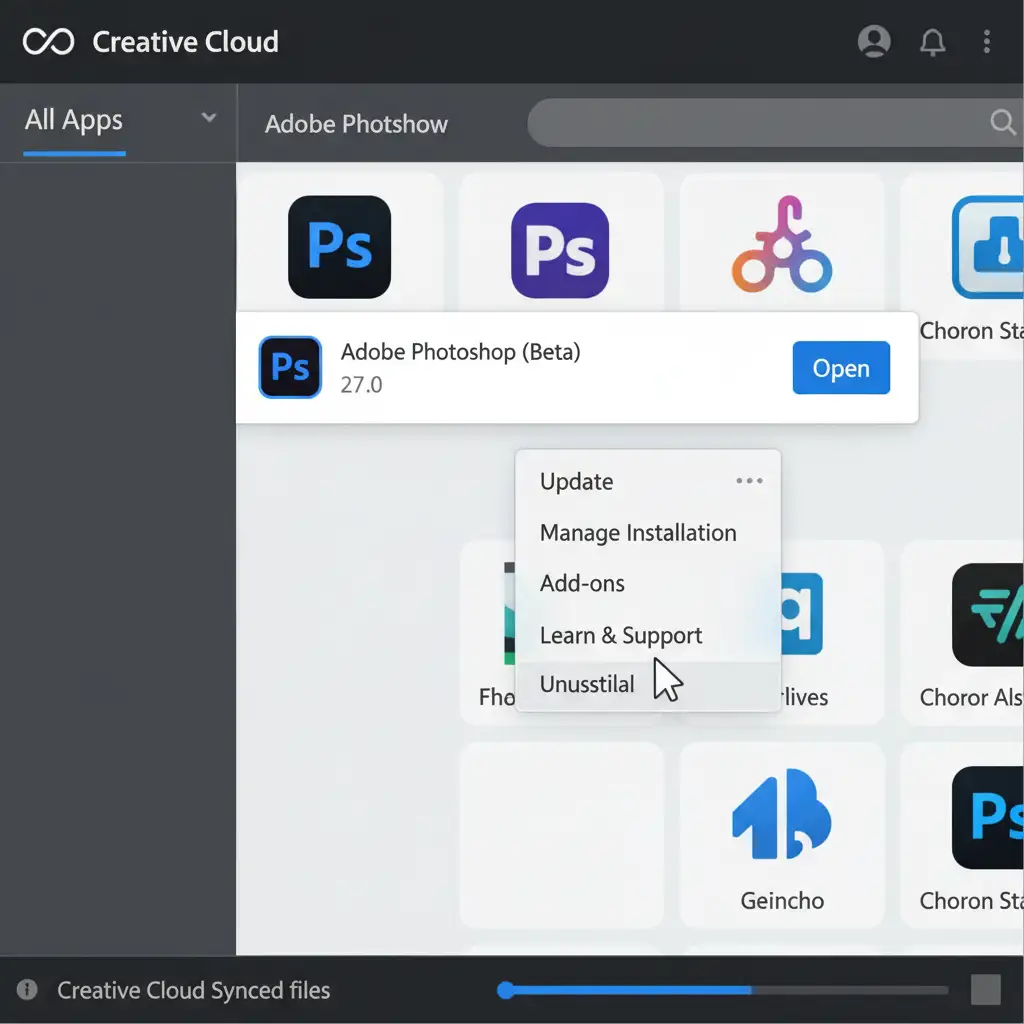Select Manage Installation menu entry

click(638, 533)
